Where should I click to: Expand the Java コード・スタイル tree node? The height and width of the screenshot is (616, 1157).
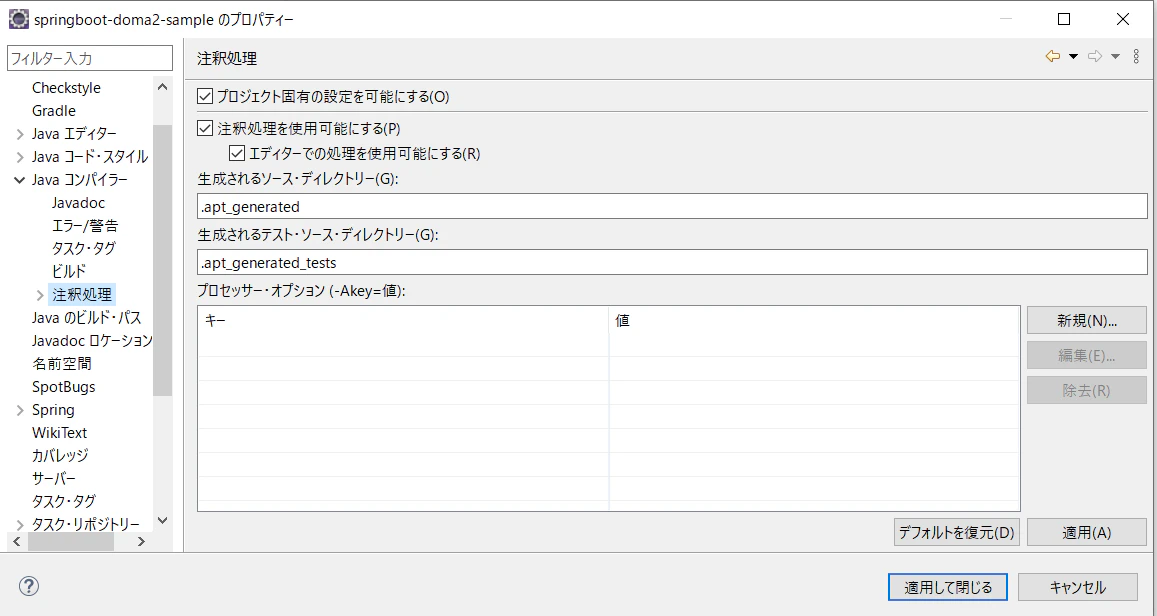tap(20, 157)
